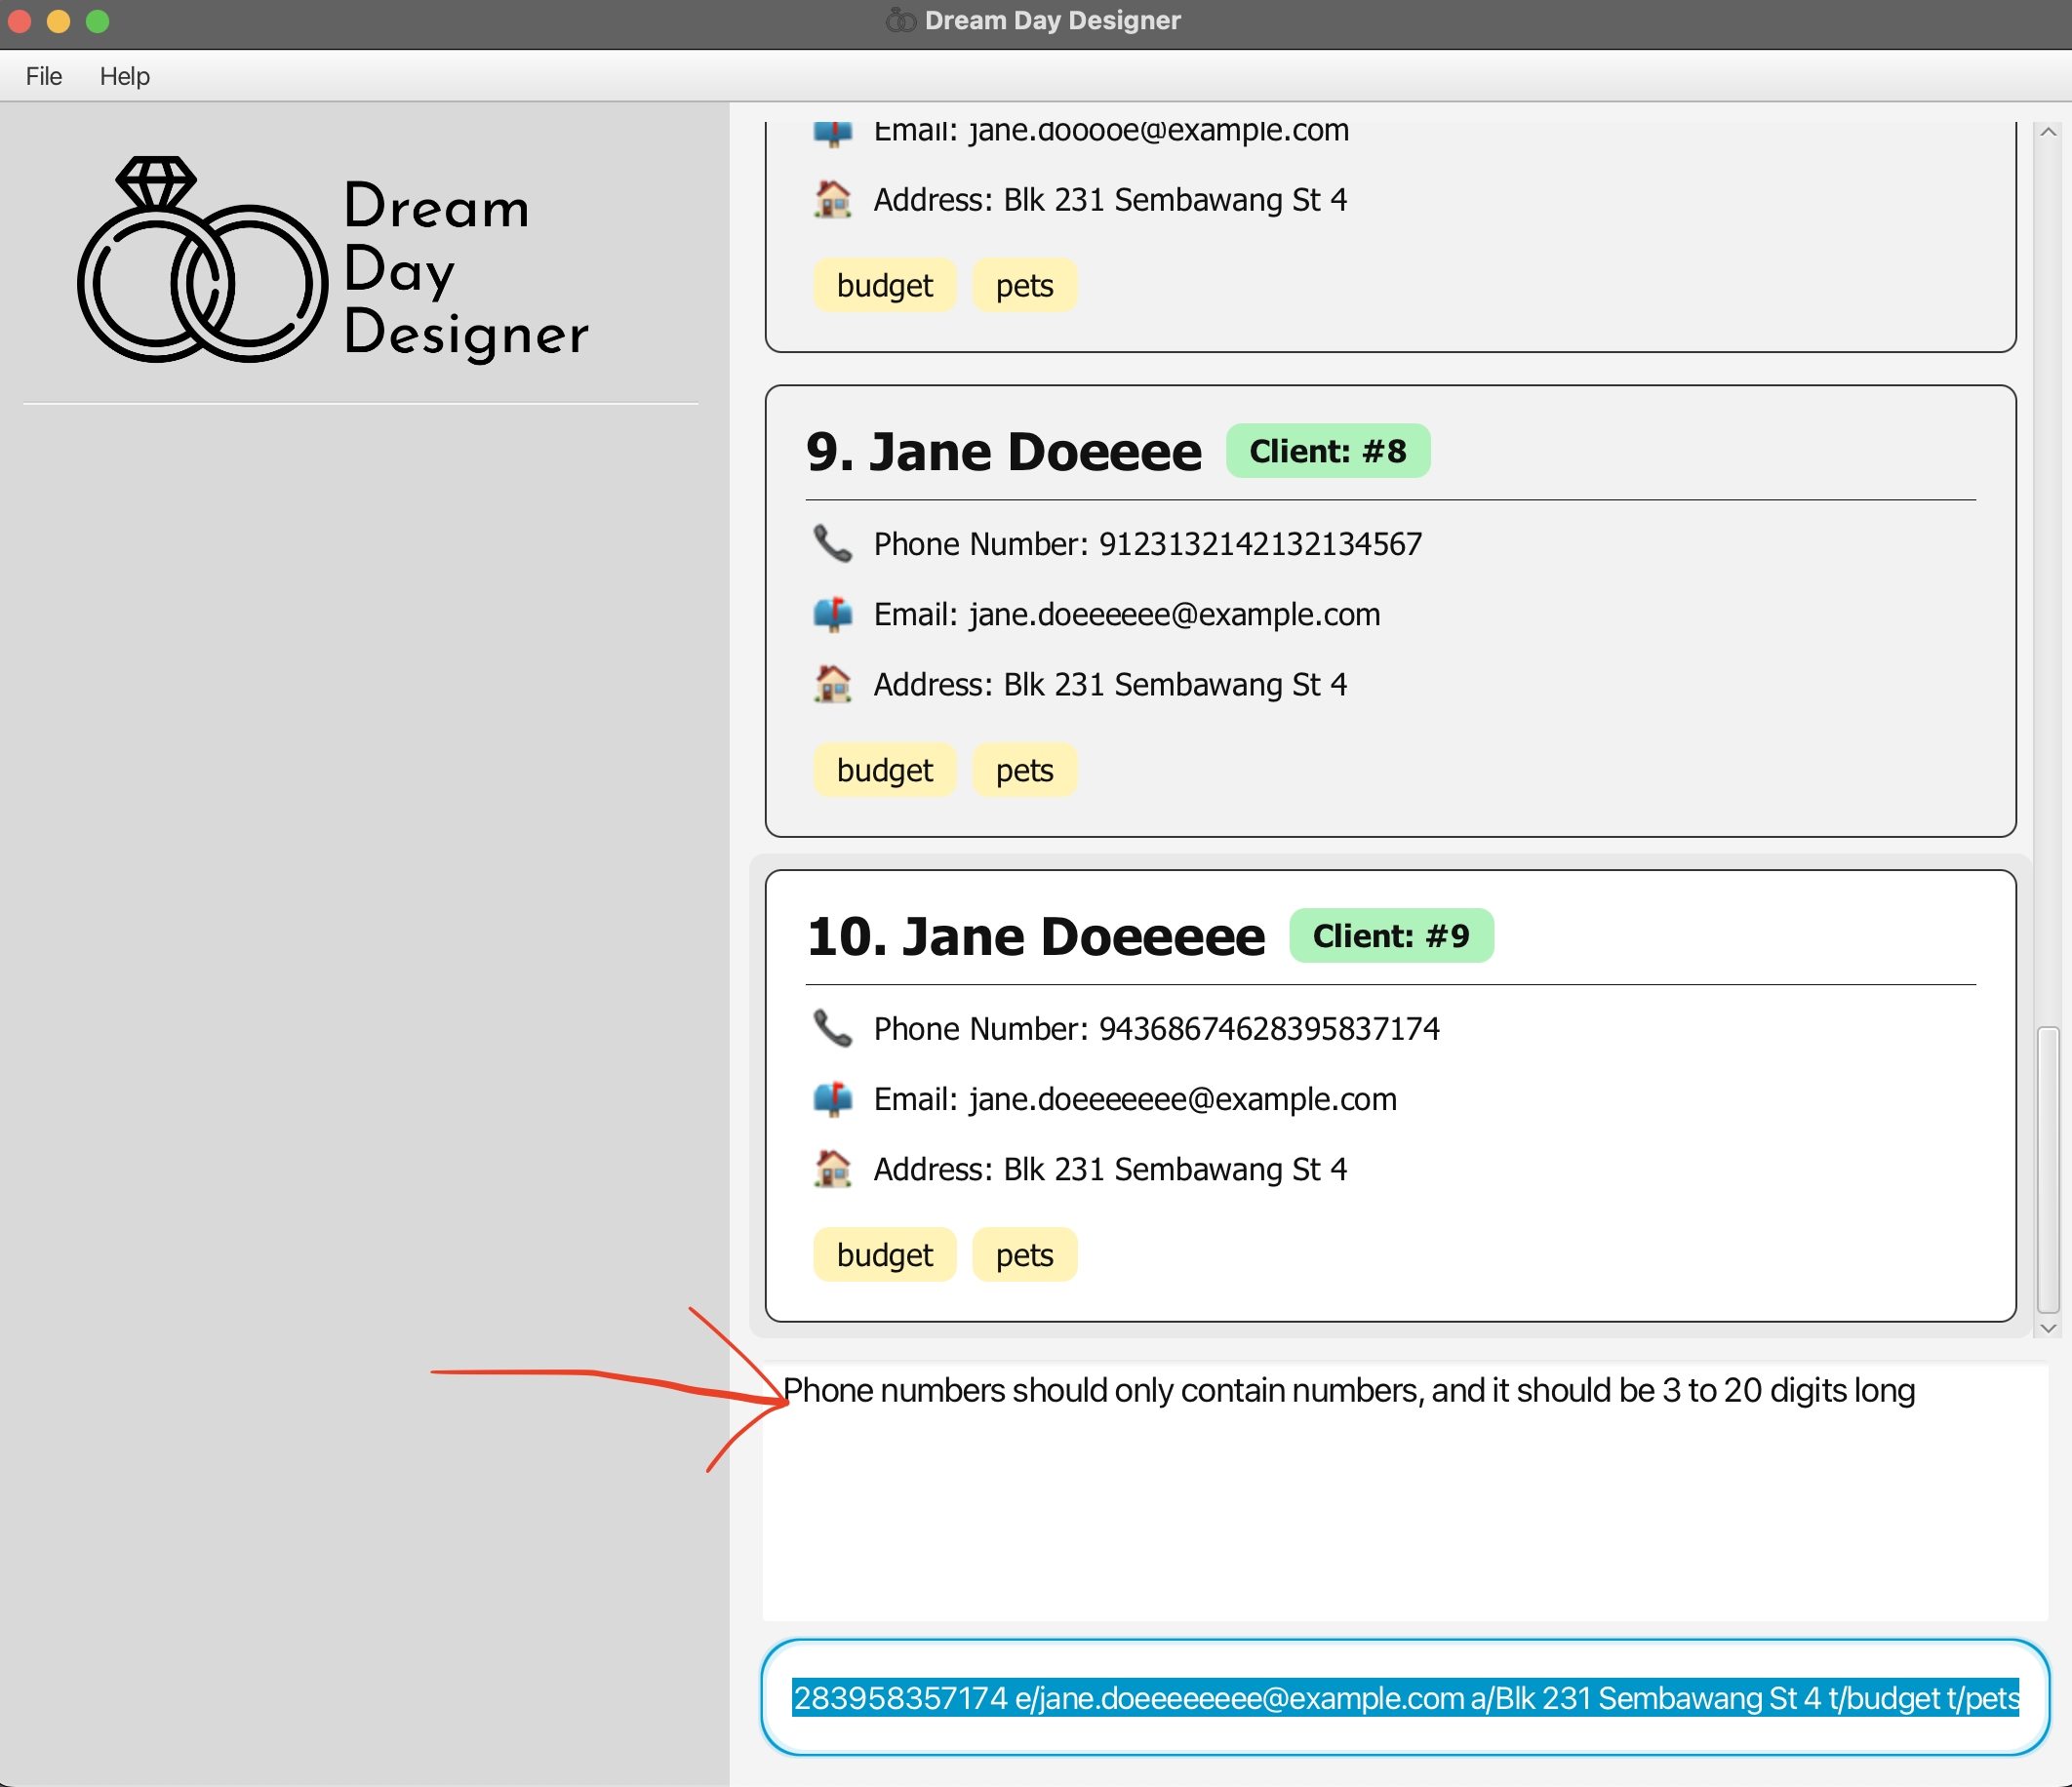
Task: Open the Help menu
Action: (124, 76)
